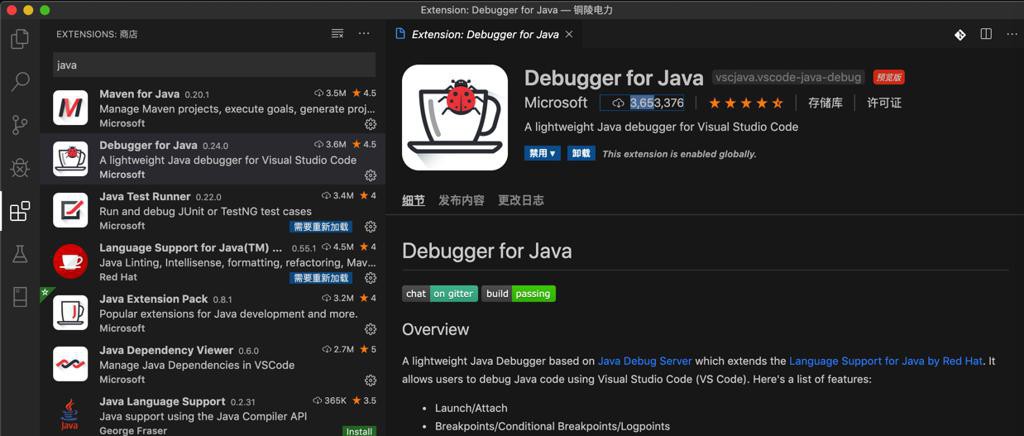This screenshot has height=436, width=1024.
Task: Open the Run and Debug view
Action: pos(20,168)
